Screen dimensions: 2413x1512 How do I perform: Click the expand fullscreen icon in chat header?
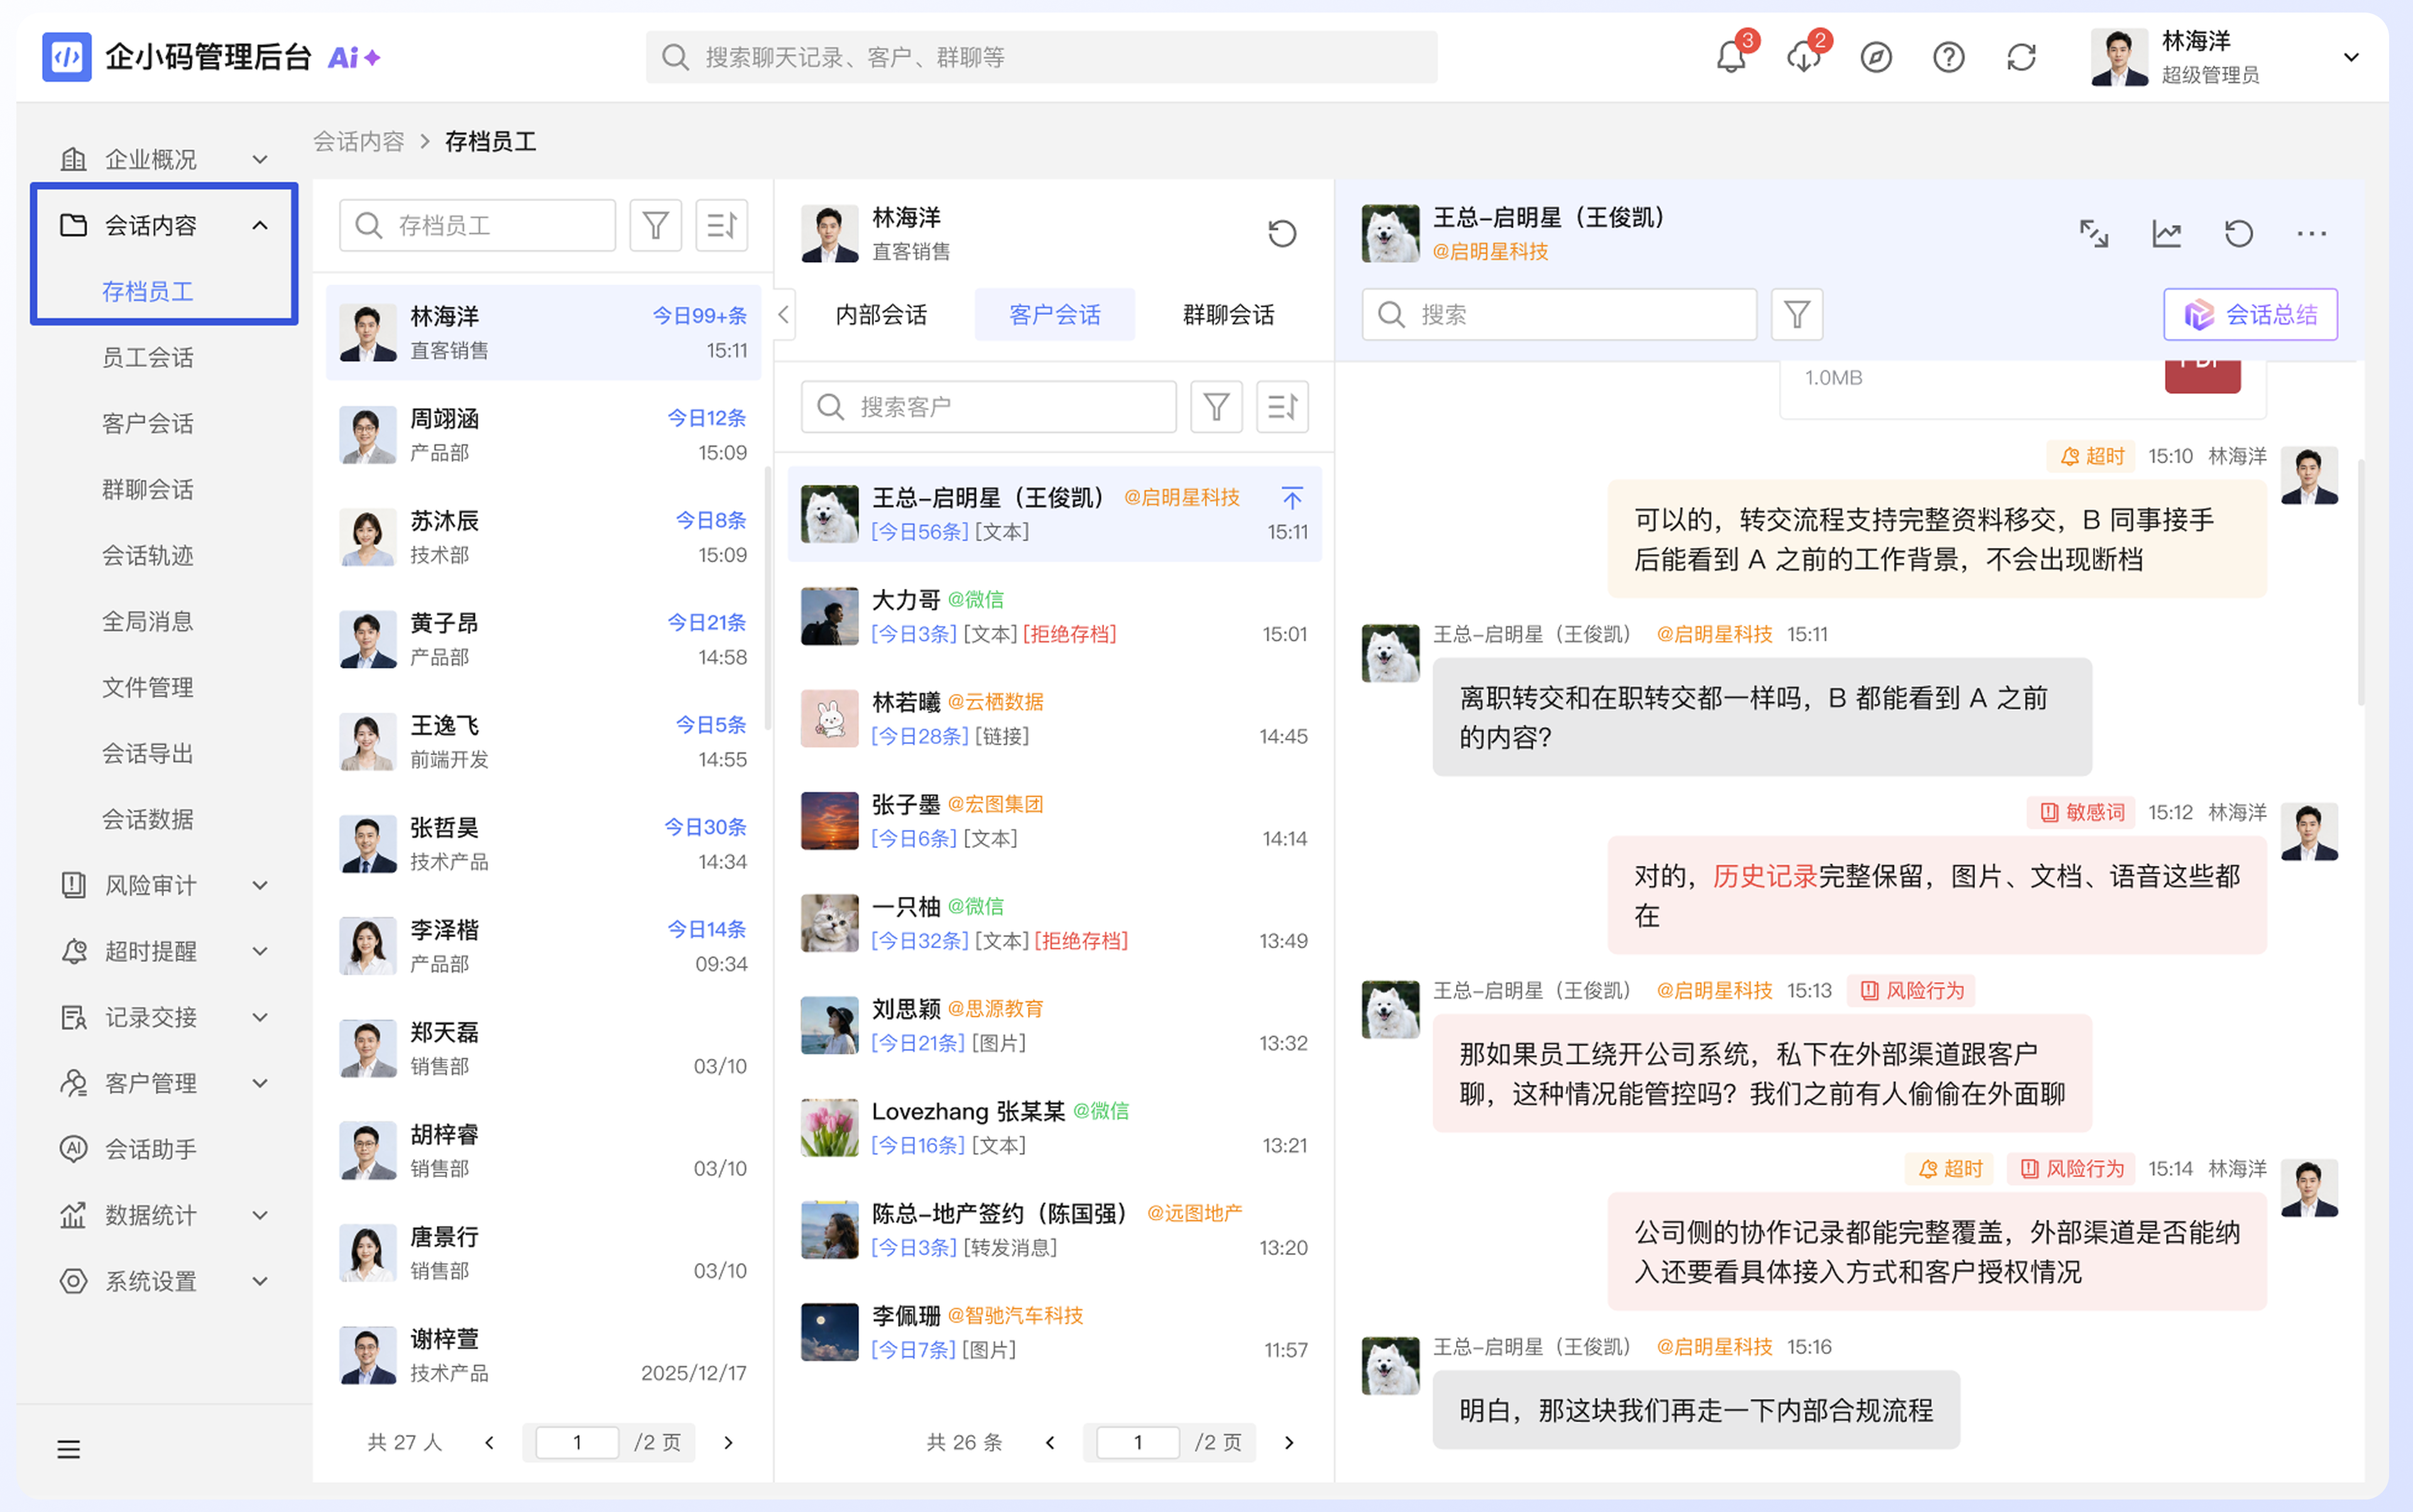click(x=2094, y=234)
